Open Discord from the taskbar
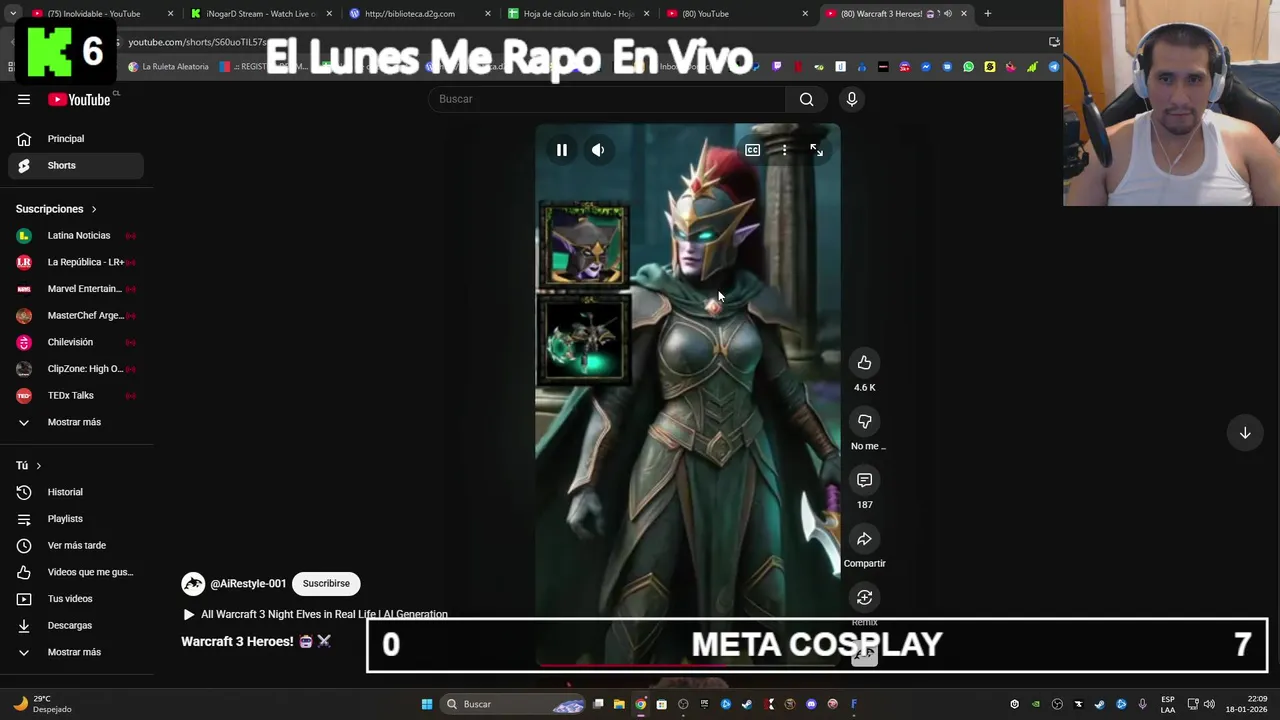This screenshot has width=1280, height=720. [x=811, y=704]
